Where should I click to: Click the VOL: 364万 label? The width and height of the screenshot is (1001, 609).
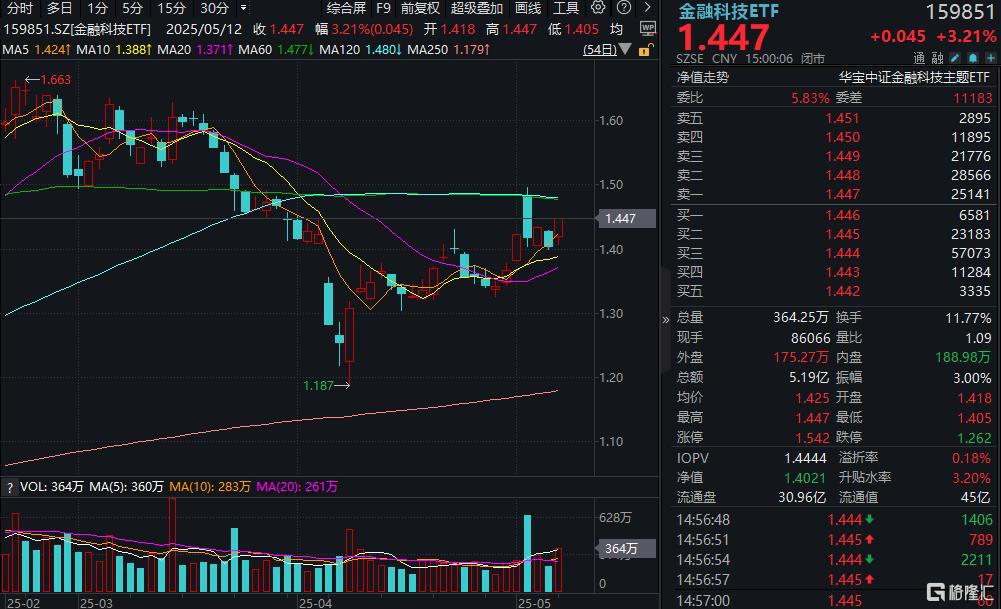(x=52, y=486)
